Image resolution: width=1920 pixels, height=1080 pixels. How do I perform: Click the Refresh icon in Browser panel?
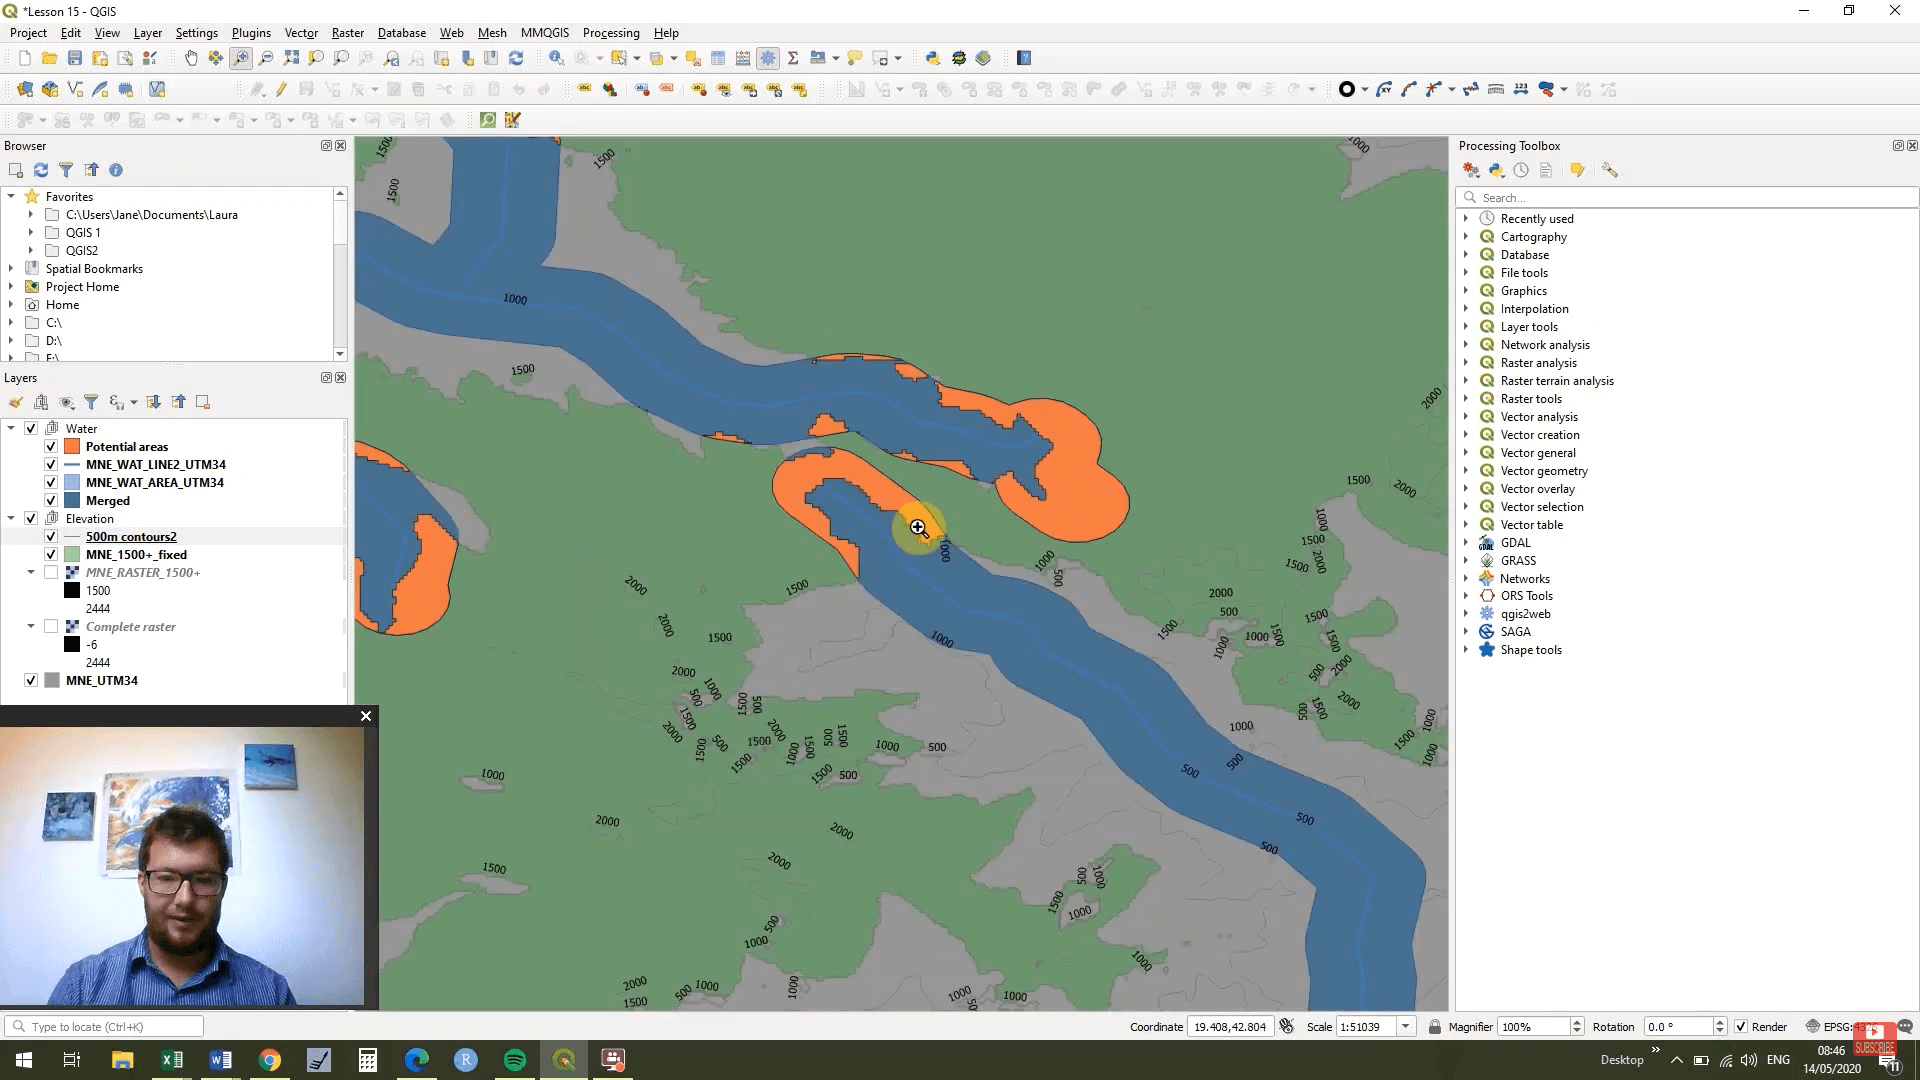41,170
